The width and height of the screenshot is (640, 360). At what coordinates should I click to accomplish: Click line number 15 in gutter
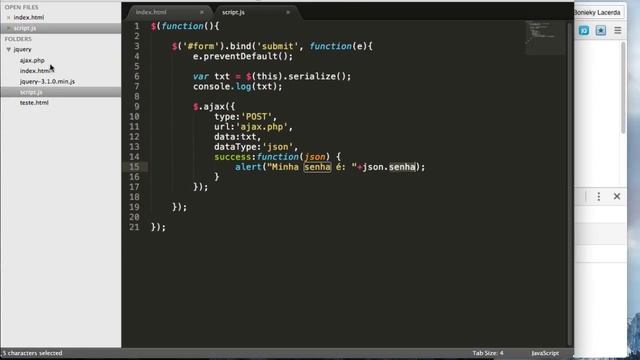pyautogui.click(x=134, y=167)
